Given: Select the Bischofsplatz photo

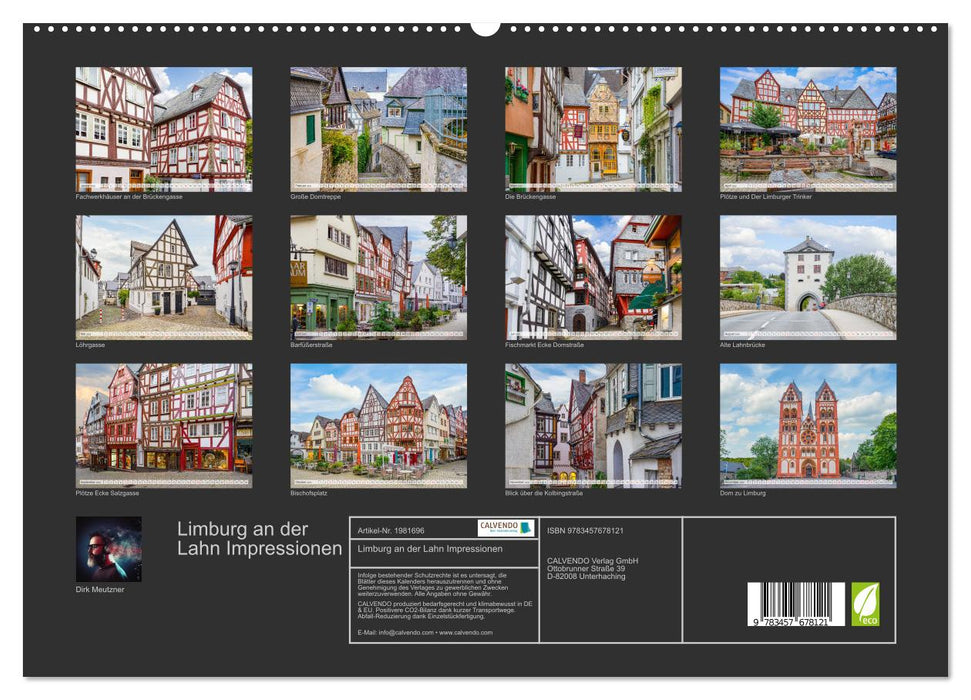Looking at the screenshot, I should tap(378, 426).
